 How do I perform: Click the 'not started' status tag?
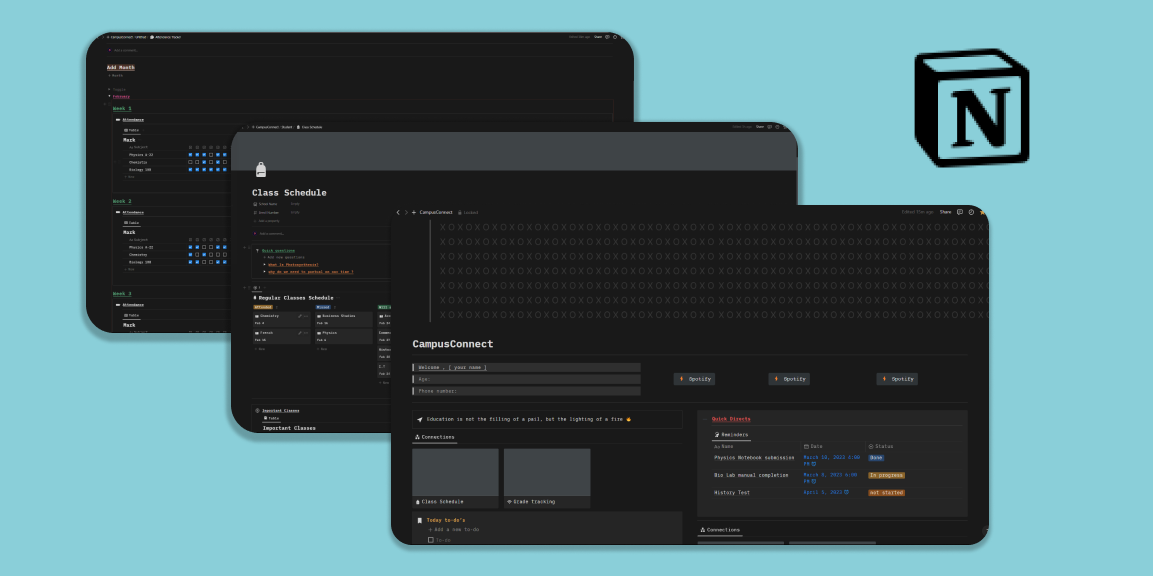[x=886, y=493]
